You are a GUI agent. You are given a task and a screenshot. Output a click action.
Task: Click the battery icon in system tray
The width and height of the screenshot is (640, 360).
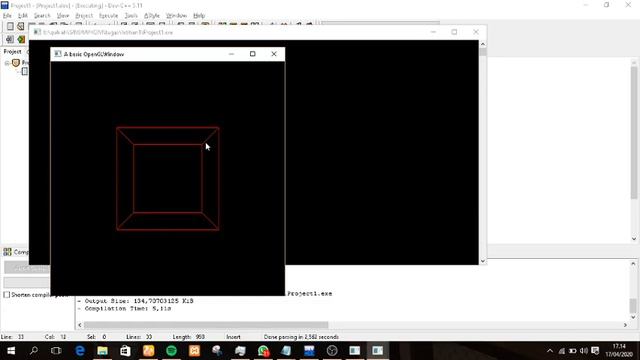click(573, 351)
